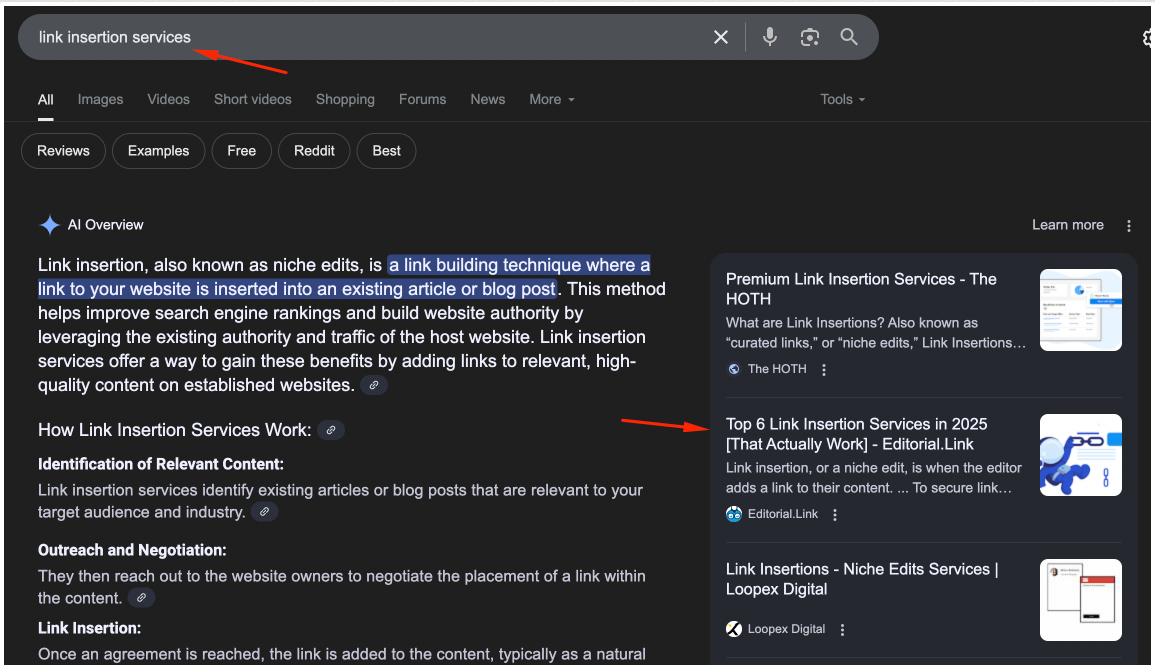This screenshot has height=666, width=1155.
Task: Switch to the Videos tab
Action: pos(168,99)
